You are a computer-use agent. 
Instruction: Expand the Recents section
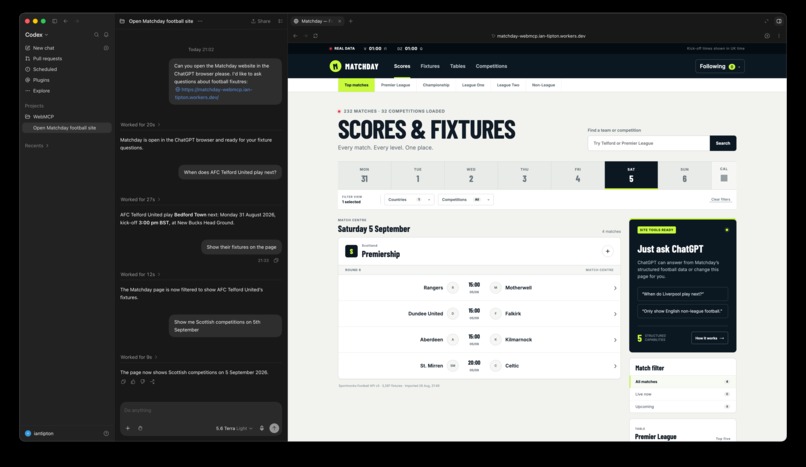[36, 146]
